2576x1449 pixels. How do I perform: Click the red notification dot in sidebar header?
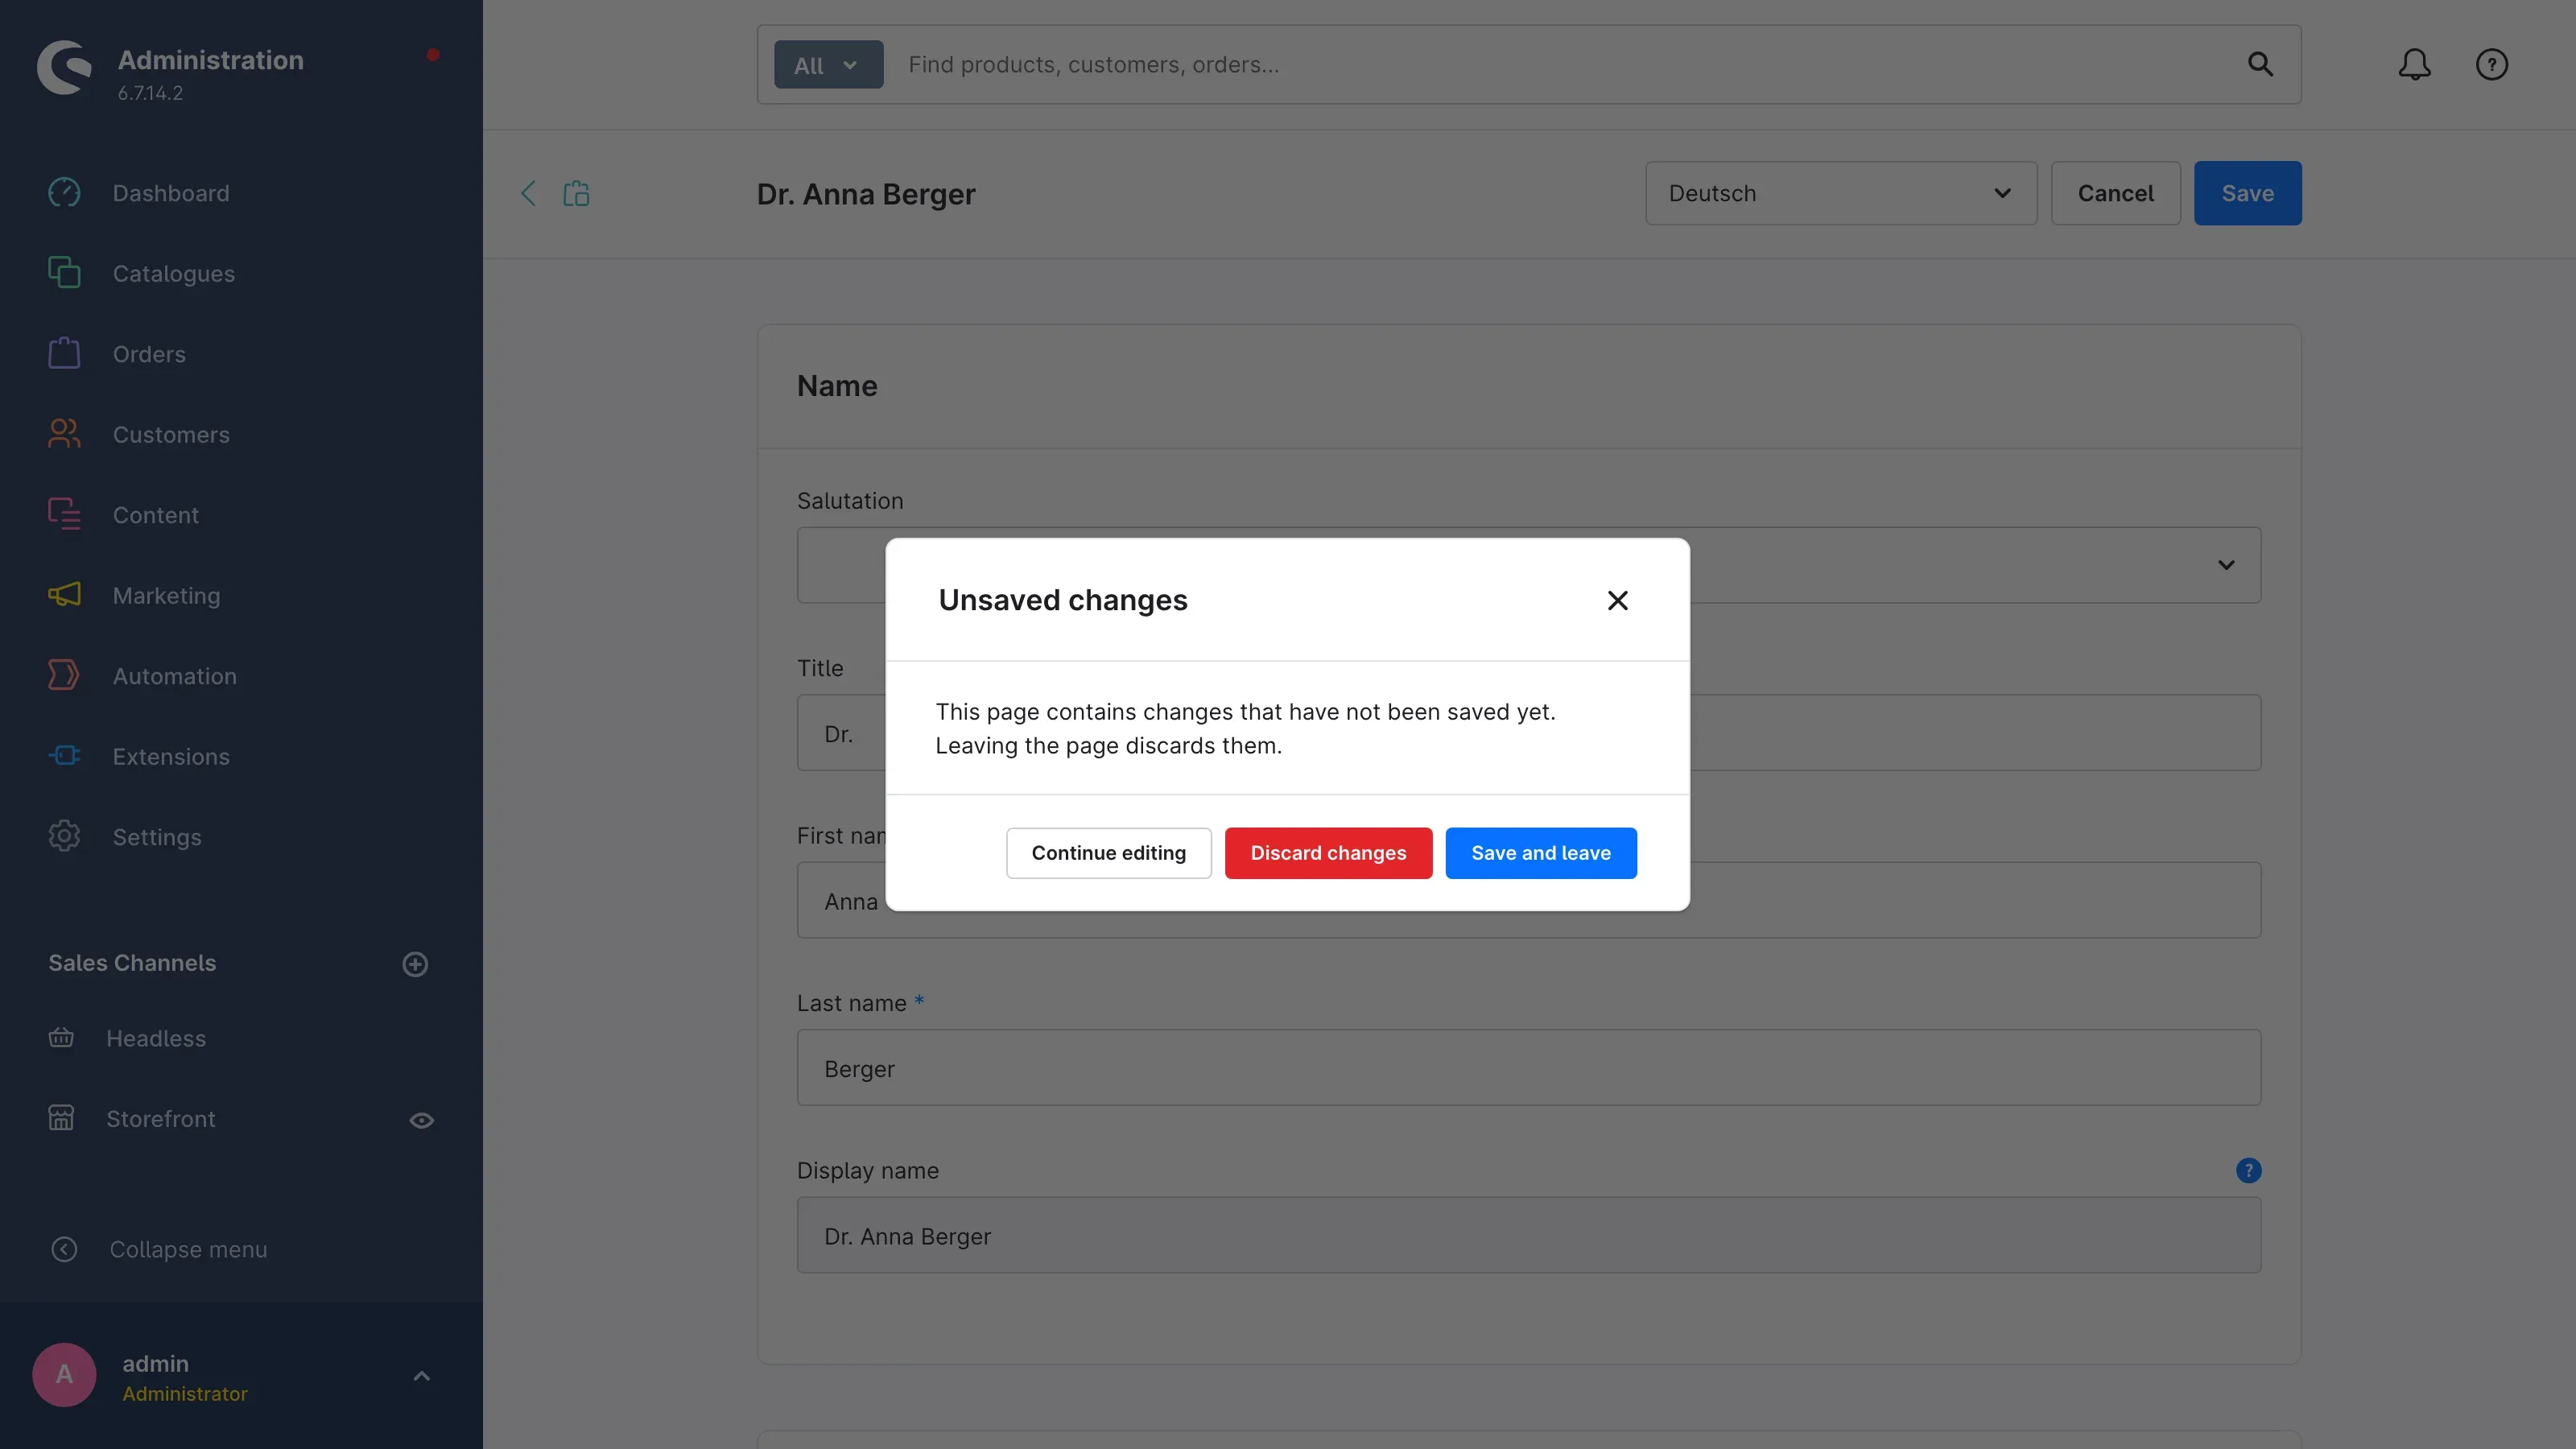point(433,55)
